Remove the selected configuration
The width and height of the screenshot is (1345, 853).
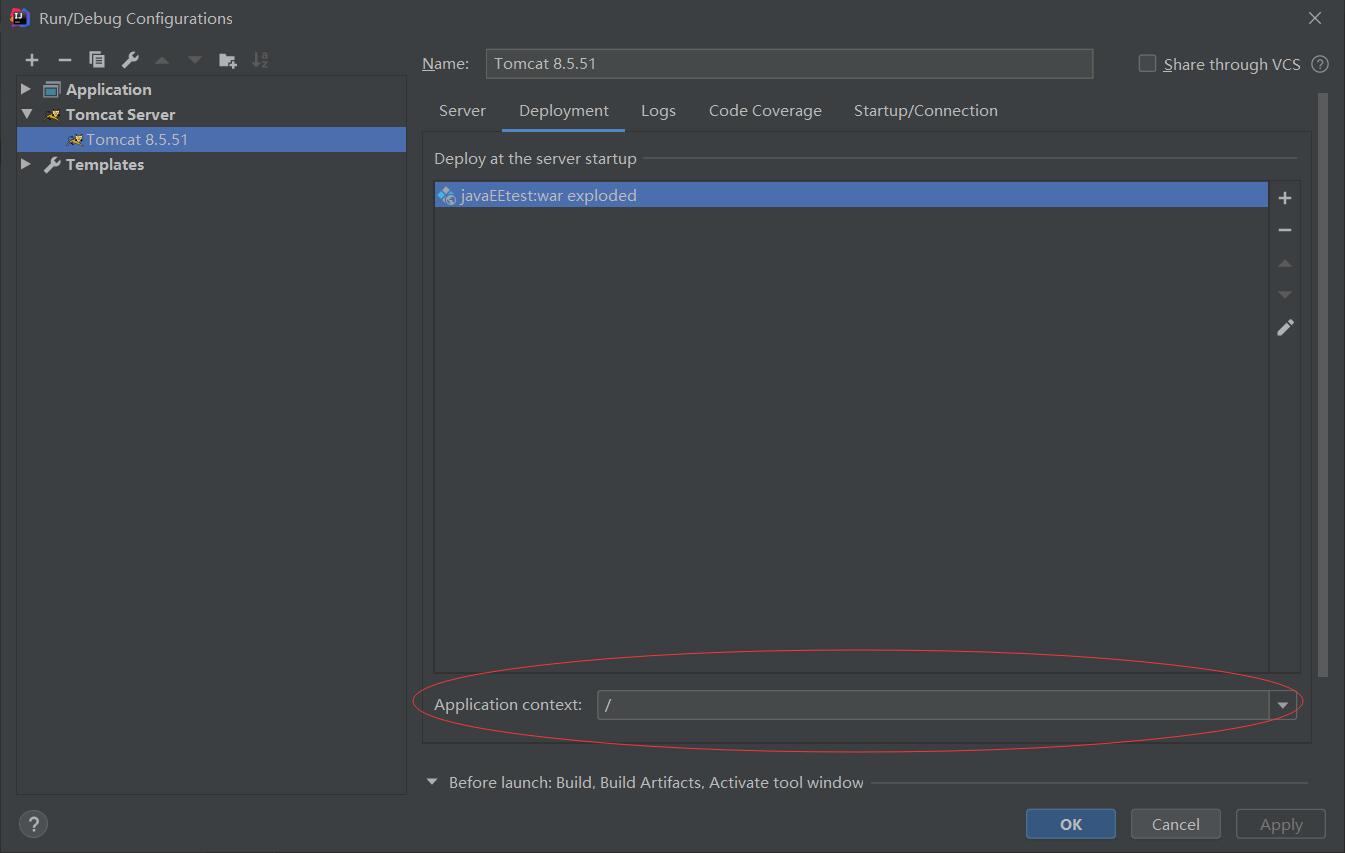pos(64,60)
